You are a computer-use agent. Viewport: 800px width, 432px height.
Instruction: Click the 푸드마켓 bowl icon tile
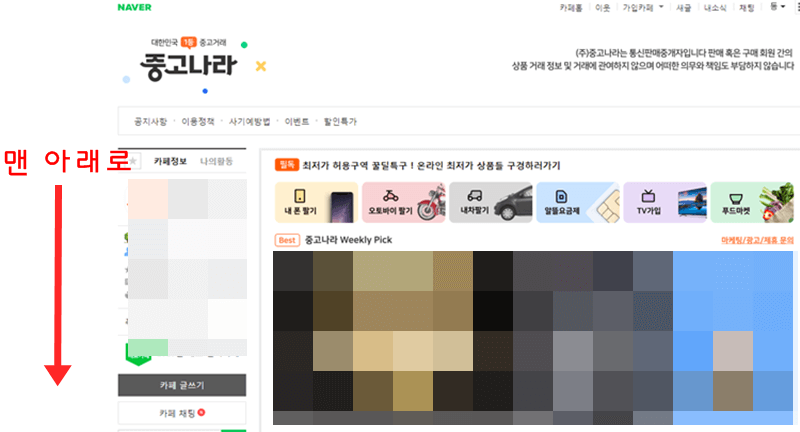tap(752, 202)
